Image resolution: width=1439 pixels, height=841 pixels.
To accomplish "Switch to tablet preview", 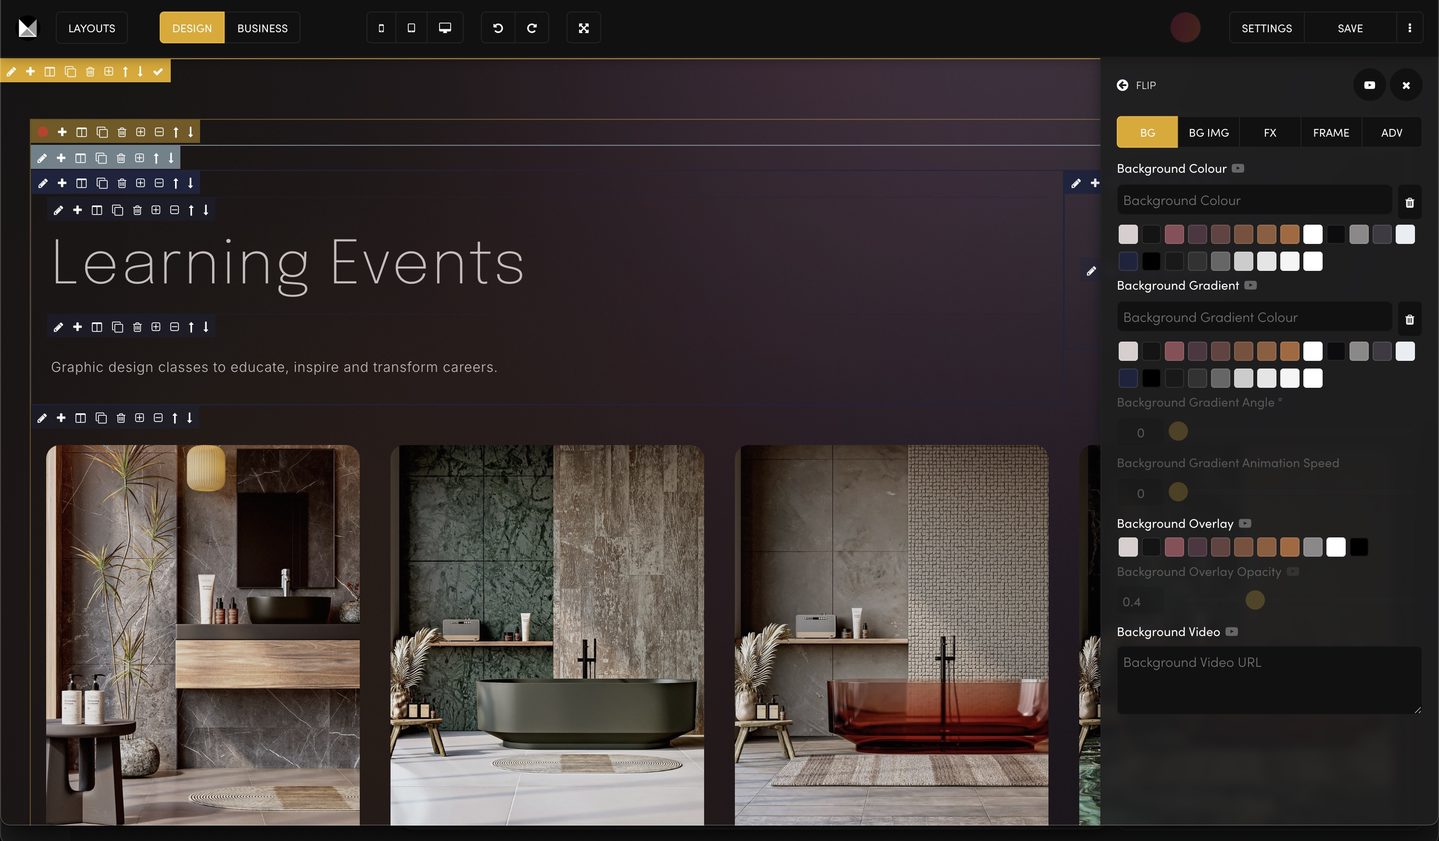I will [x=411, y=28].
